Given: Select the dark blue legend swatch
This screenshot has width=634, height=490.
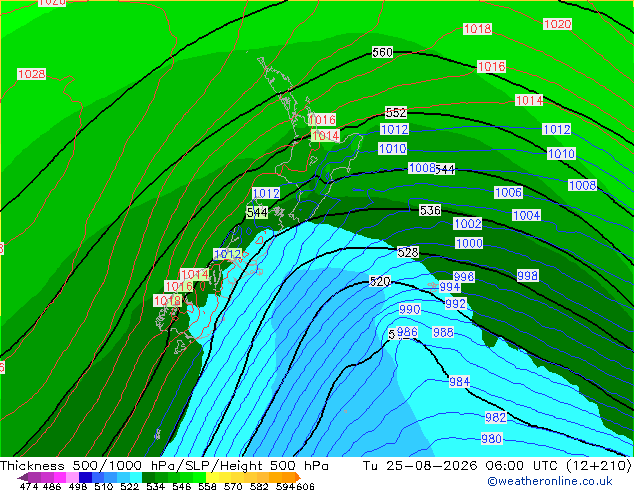Looking at the screenshot, I should 85,477.
